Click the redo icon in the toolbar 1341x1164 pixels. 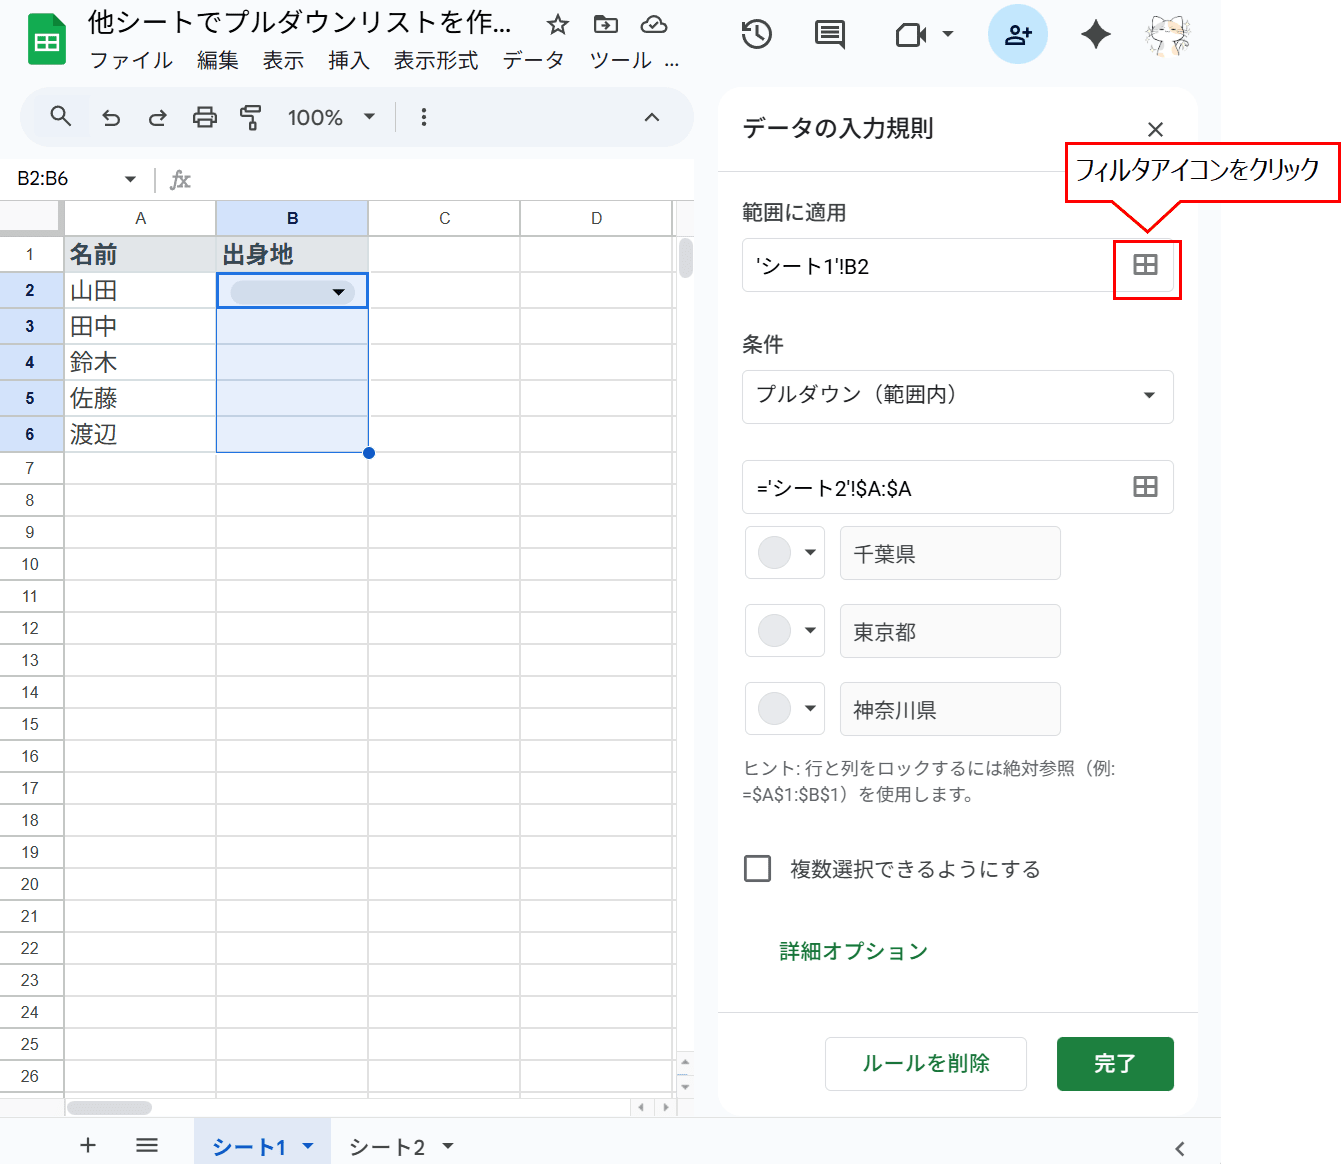point(157,117)
